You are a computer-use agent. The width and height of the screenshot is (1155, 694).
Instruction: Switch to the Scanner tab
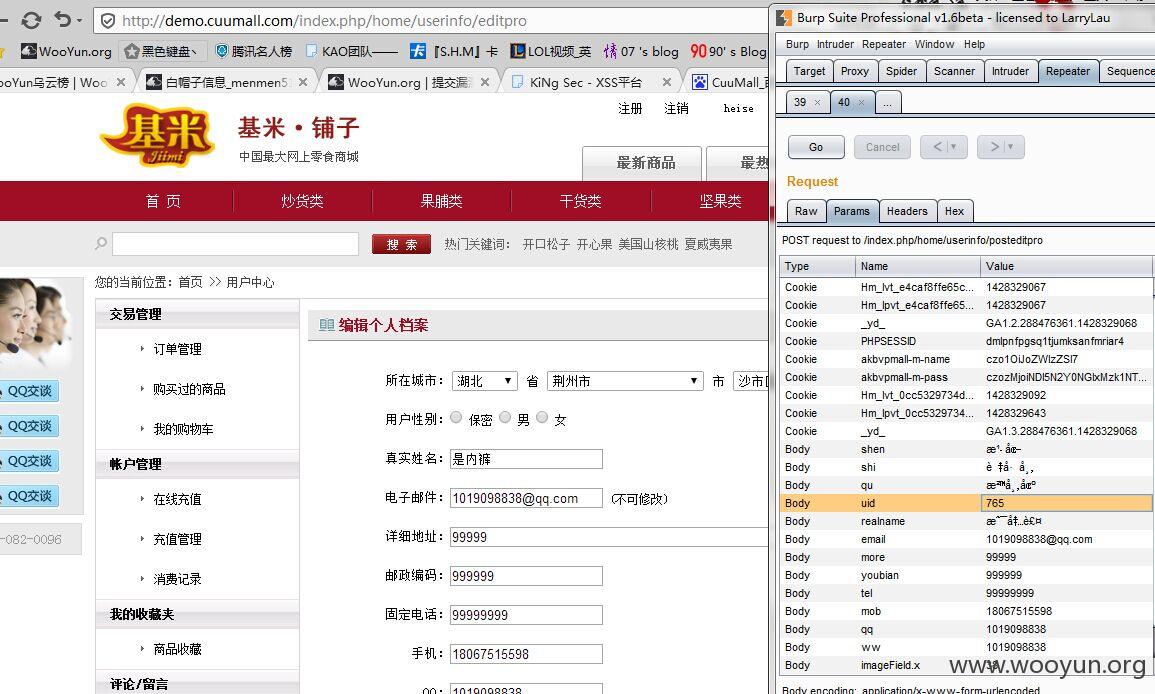(954, 71)
